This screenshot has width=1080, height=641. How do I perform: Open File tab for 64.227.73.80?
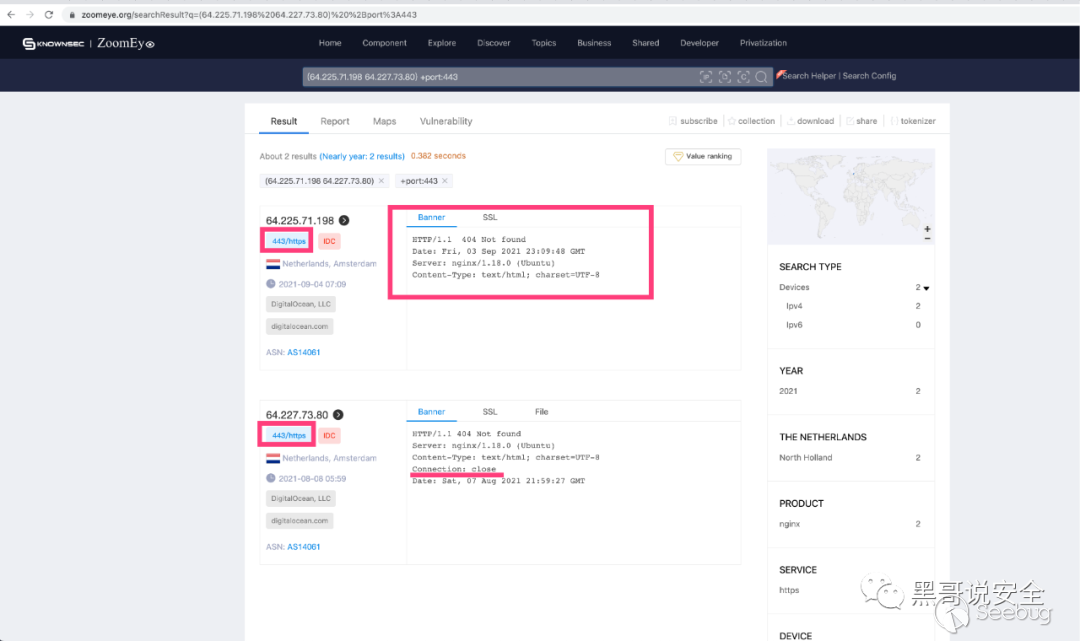coord(541,412)
